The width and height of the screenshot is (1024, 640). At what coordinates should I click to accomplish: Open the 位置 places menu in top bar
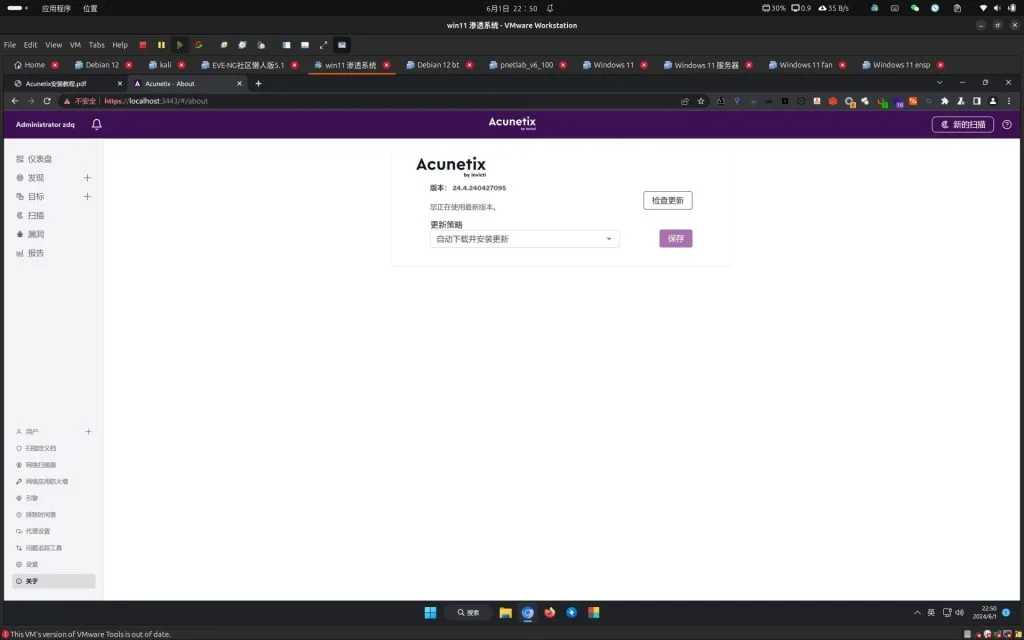pos(90,8)
